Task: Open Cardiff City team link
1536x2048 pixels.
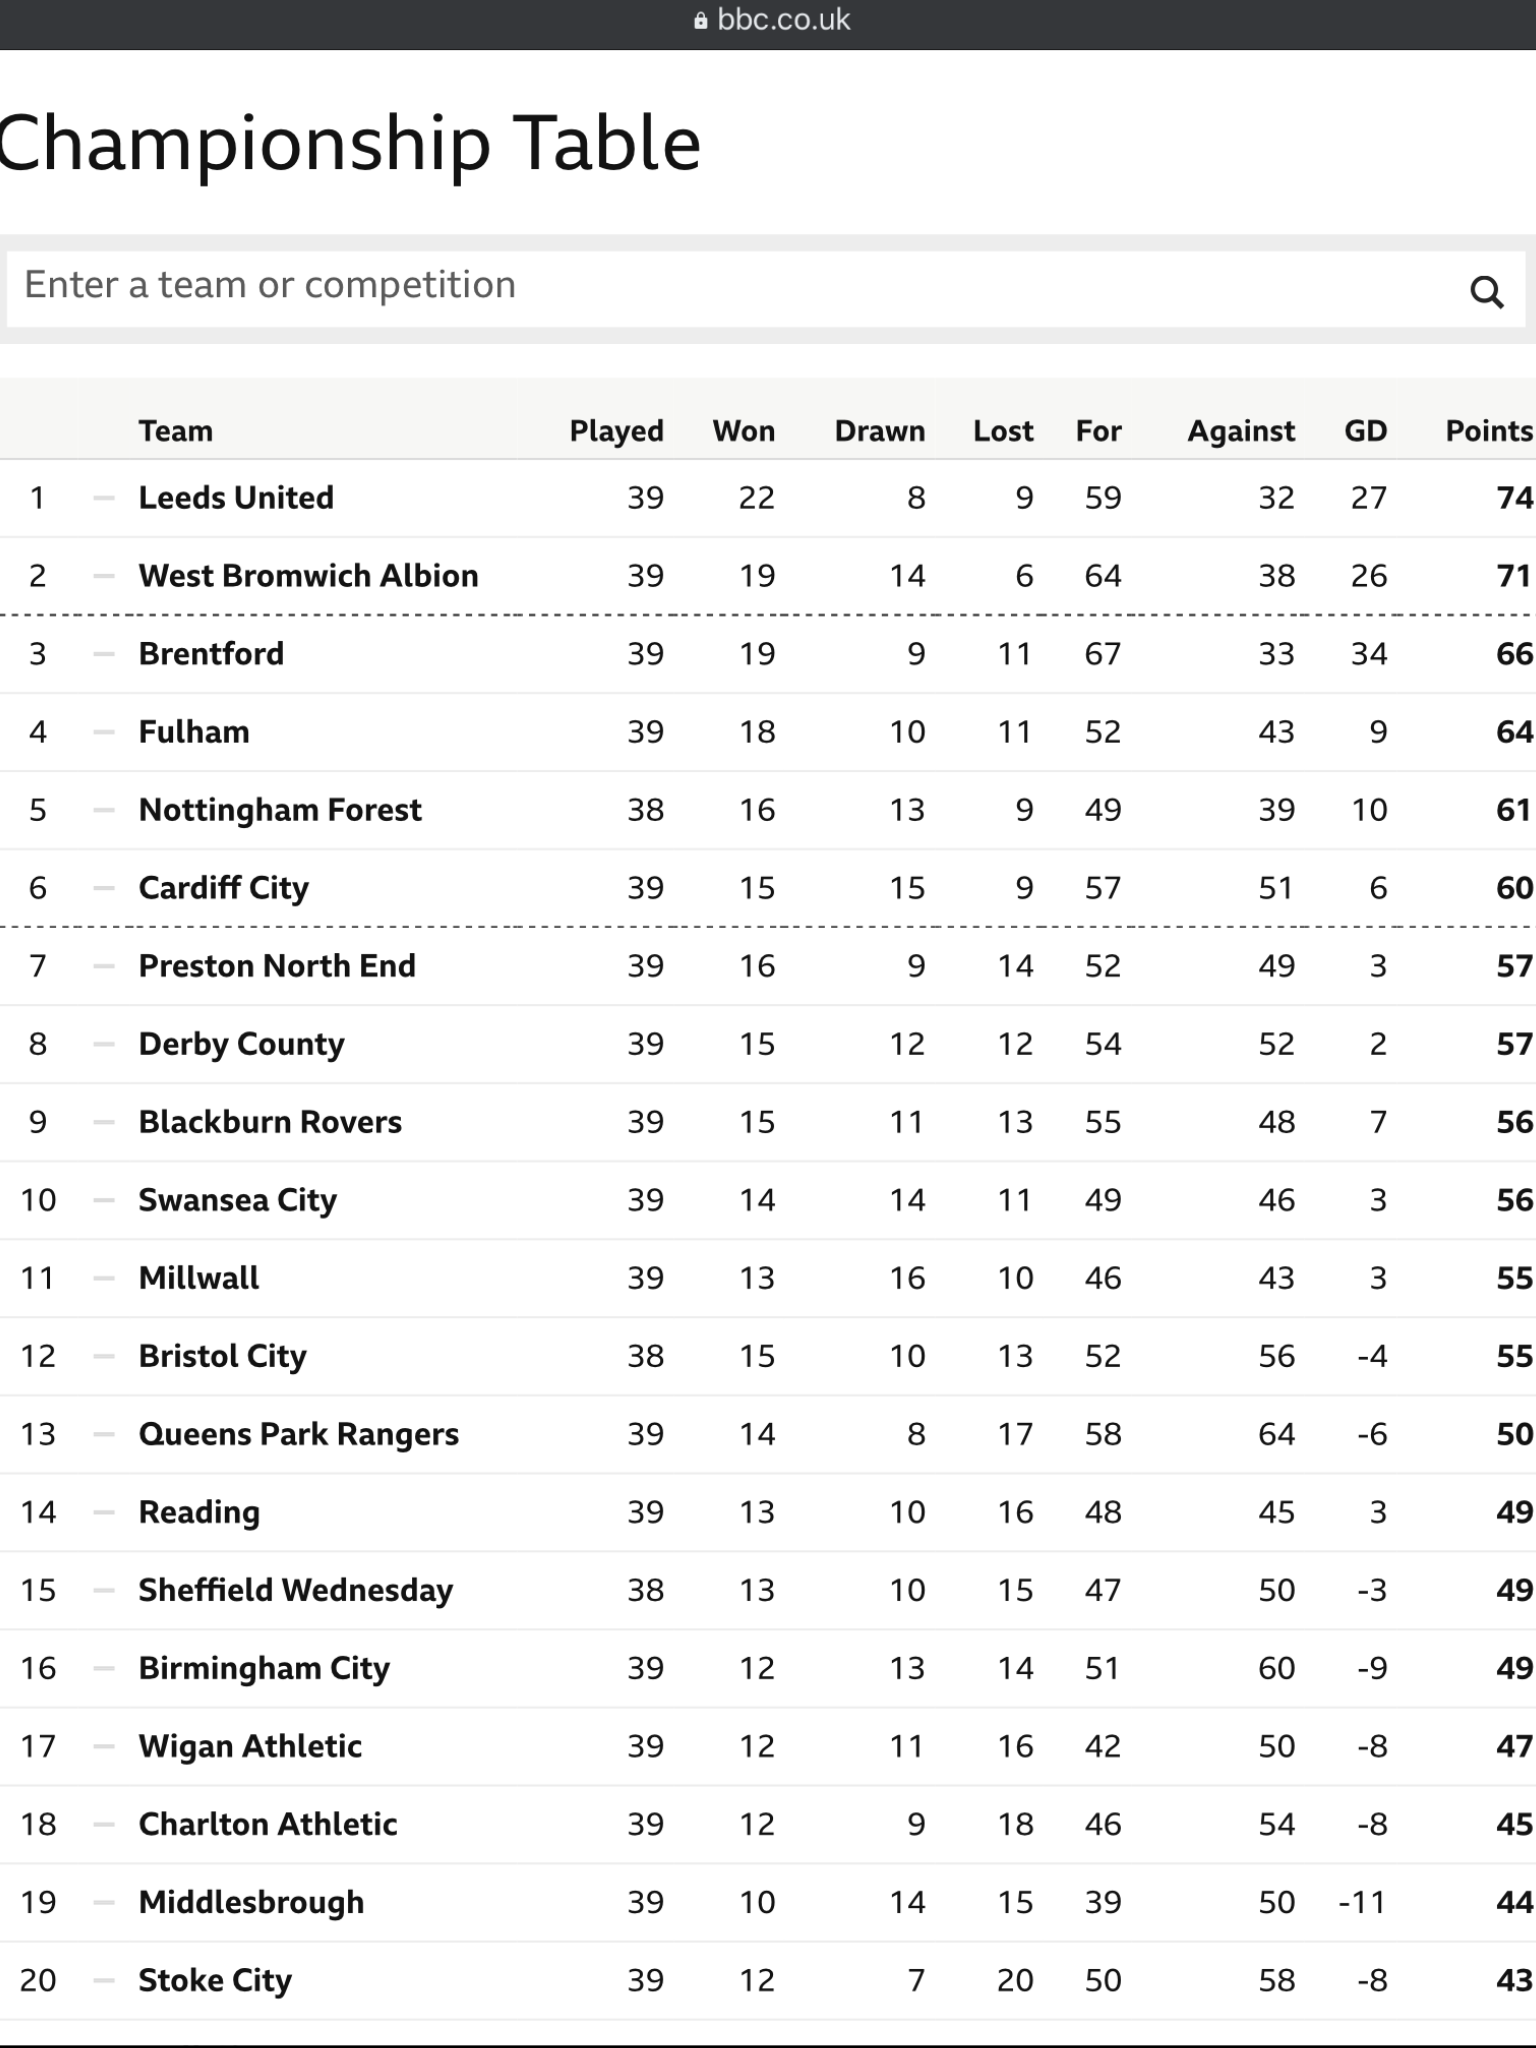Action: 224,887
